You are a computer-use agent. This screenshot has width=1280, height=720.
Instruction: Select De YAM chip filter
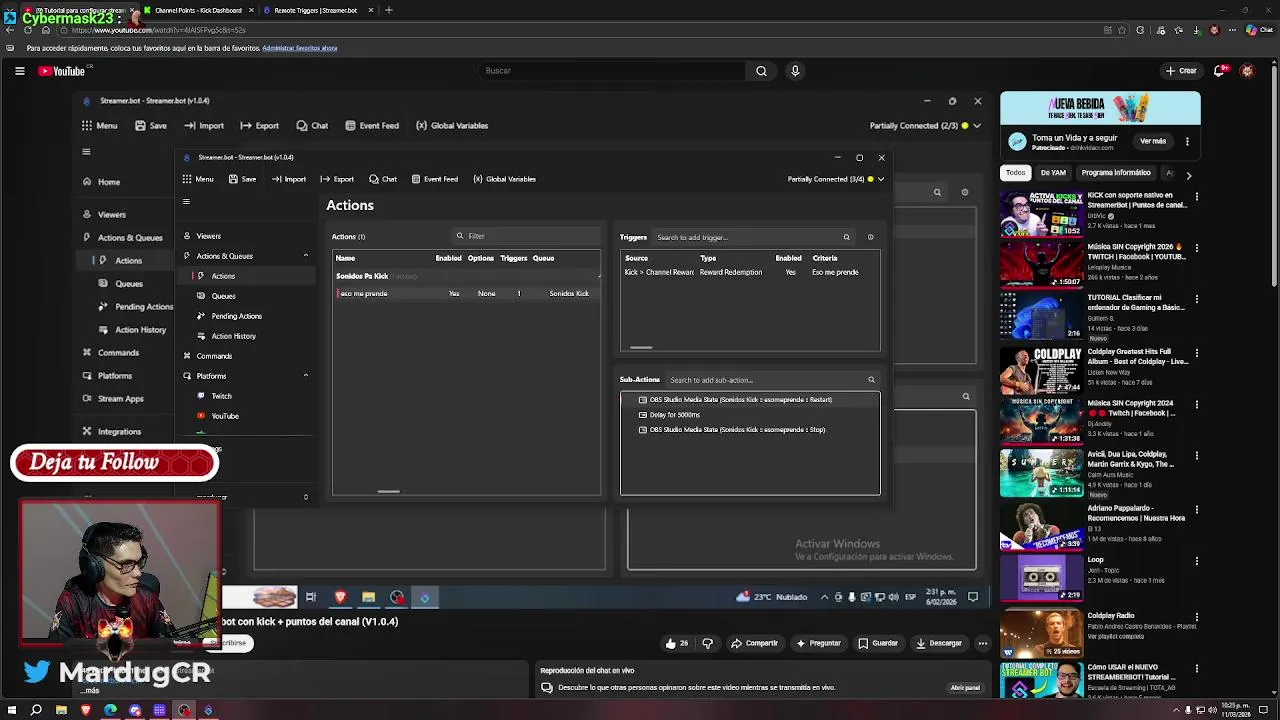pos(1053,173)
